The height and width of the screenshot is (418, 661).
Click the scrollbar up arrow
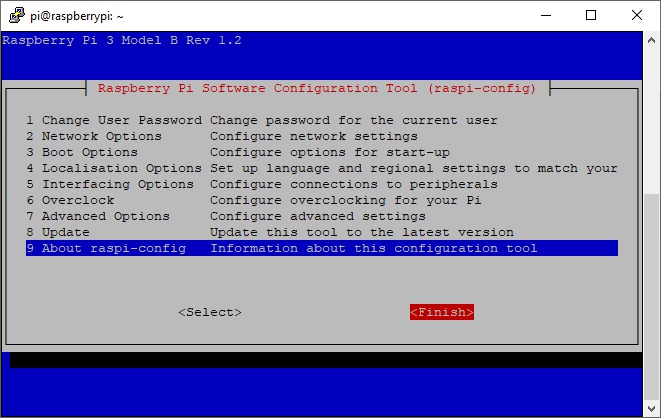click(652, 39)
